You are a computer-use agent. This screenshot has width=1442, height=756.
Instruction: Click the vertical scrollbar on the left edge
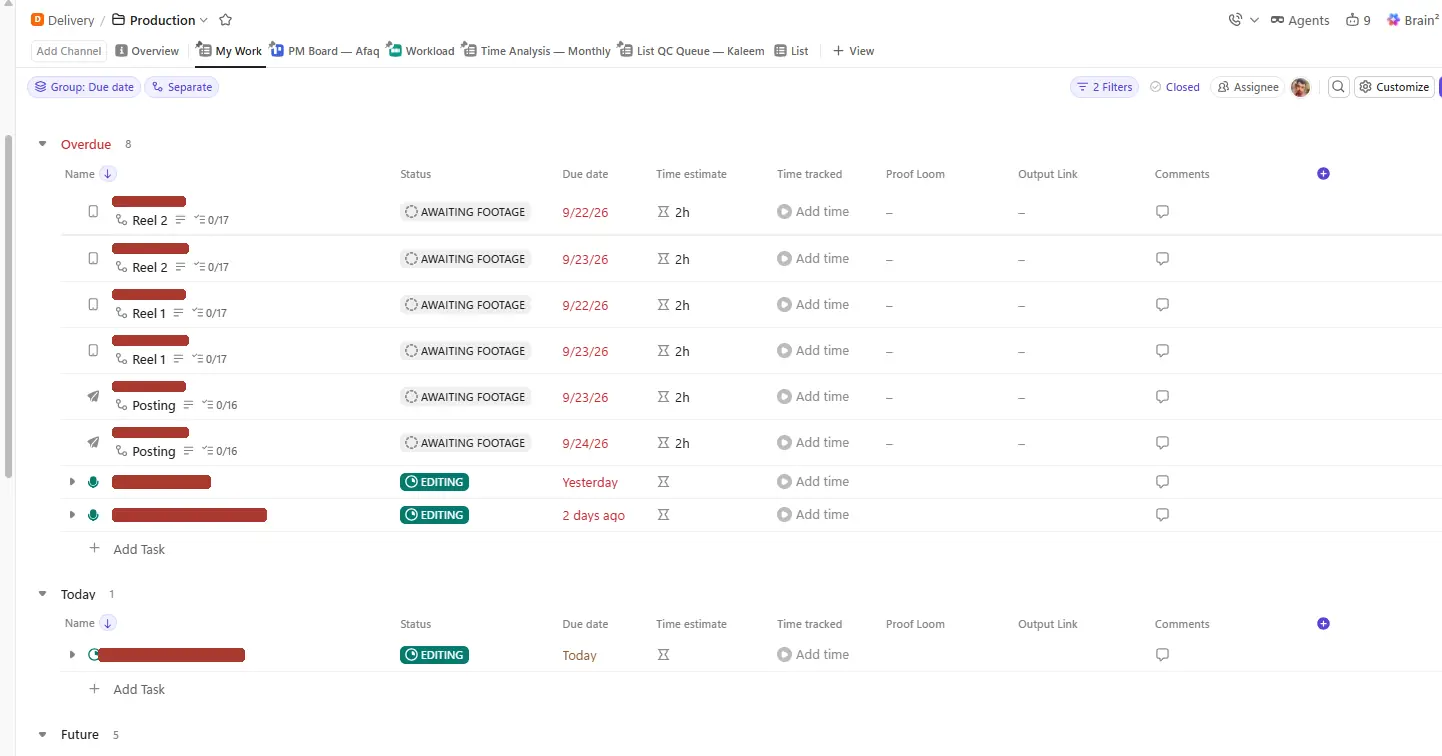click(x=9, y=305)
